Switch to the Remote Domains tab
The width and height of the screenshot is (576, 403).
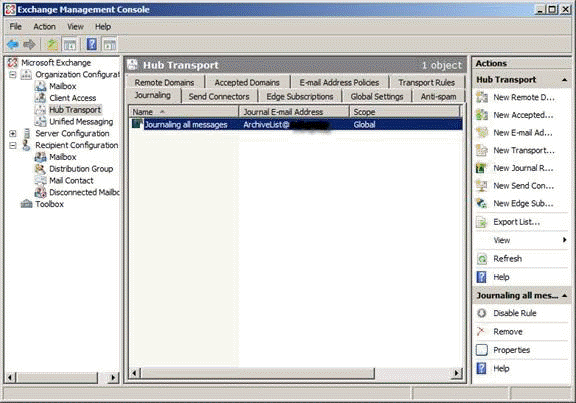(164, 82)
